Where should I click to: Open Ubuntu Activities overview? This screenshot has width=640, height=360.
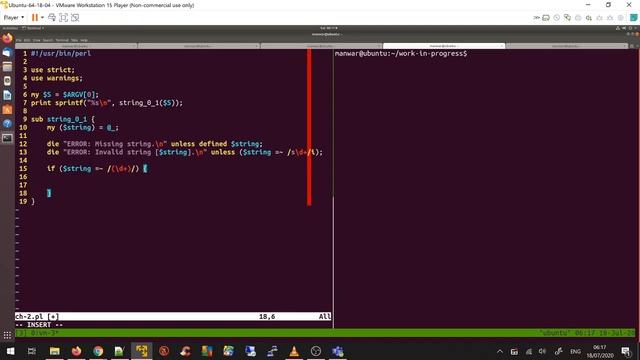10,28
